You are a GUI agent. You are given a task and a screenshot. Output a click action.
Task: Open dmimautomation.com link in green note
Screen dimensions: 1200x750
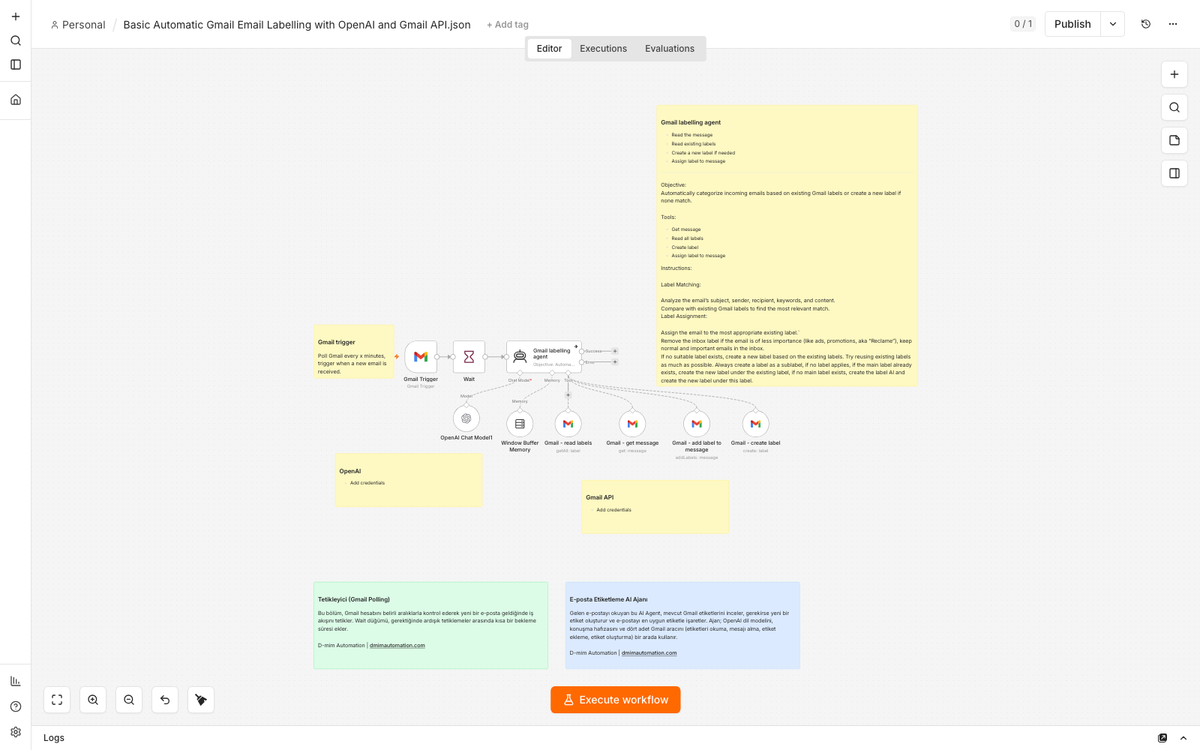pos(397,645)
